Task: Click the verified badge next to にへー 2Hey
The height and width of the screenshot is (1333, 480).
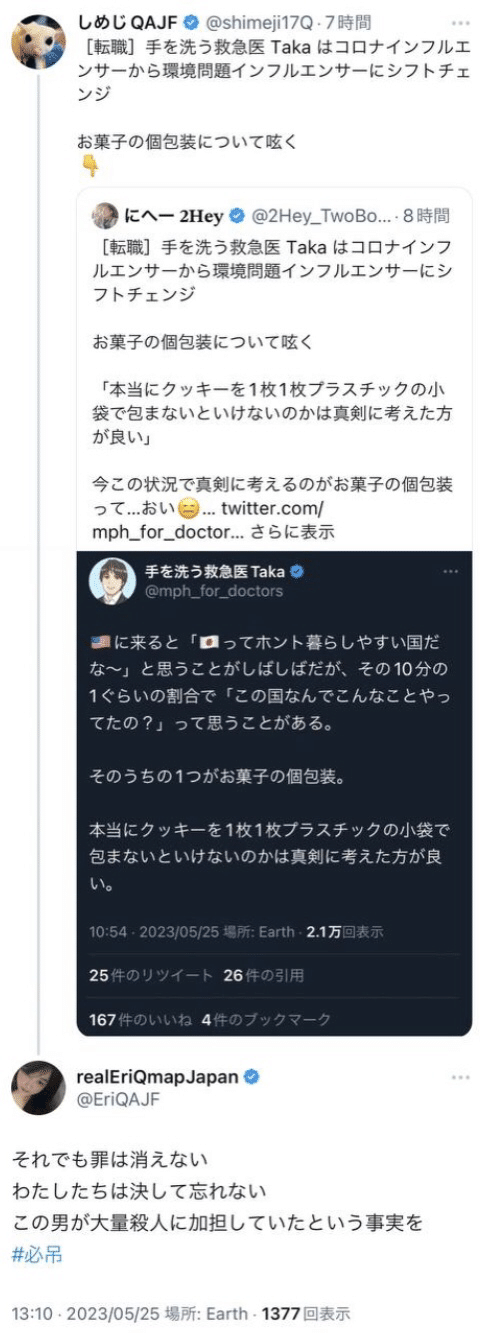Action: tap(237, 215)
